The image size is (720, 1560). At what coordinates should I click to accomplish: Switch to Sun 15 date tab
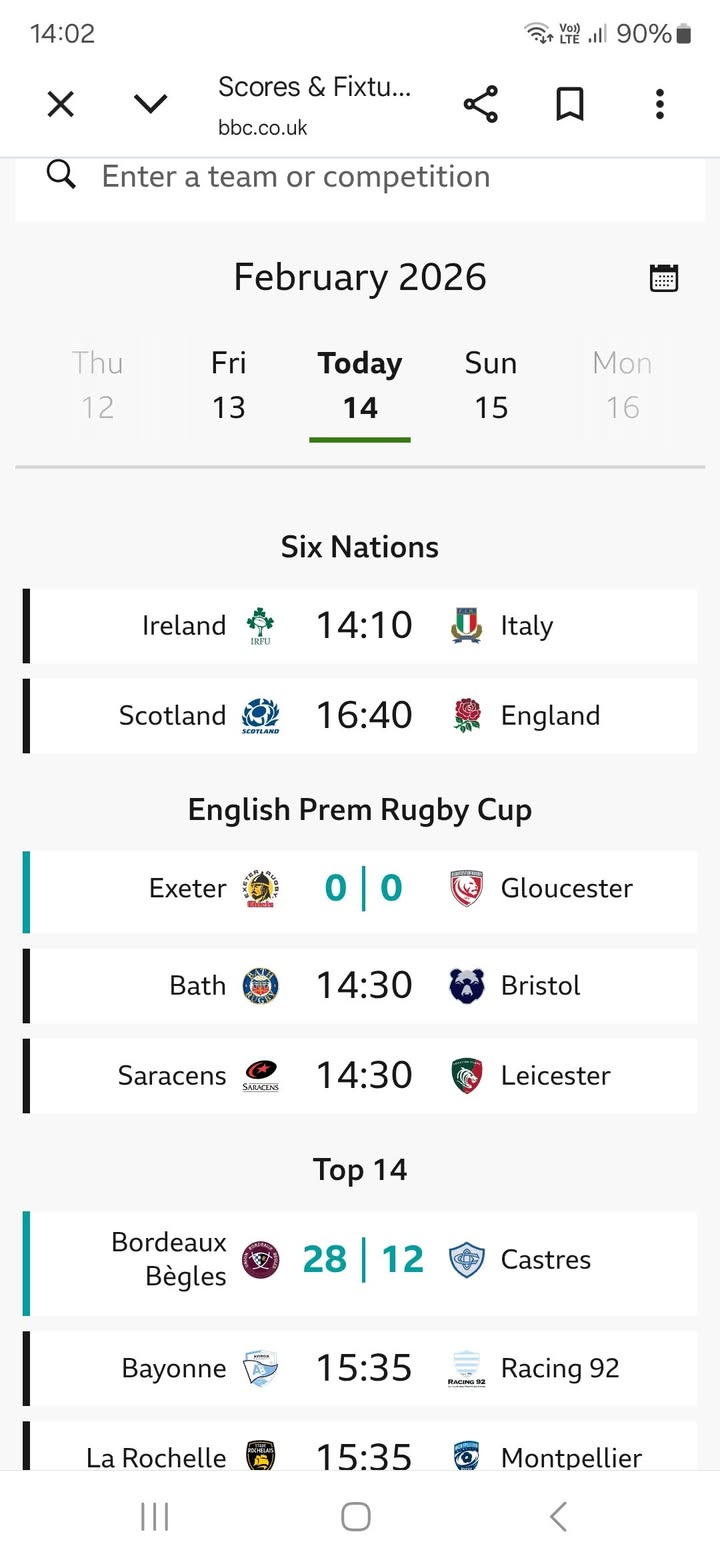[491, 385]
